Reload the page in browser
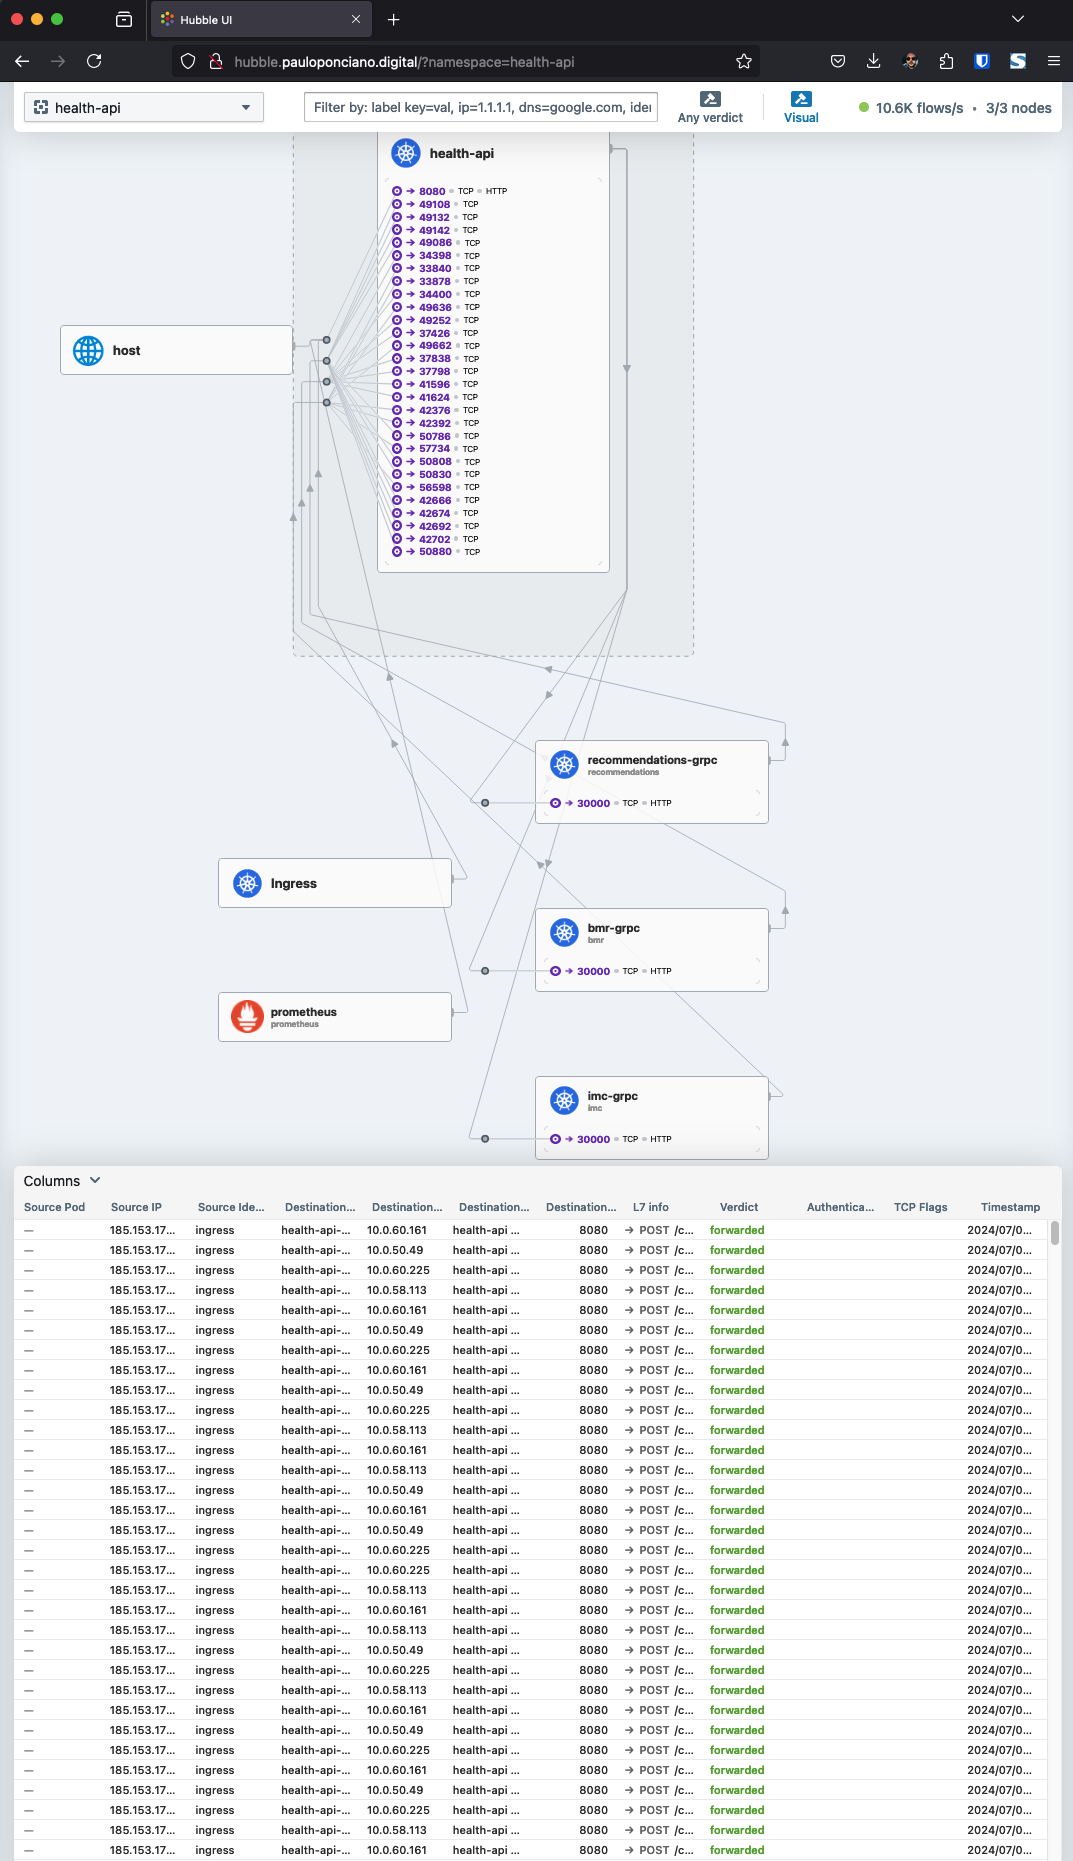This screenshot has height=1861, width=1073. click(x=94, y=62)
